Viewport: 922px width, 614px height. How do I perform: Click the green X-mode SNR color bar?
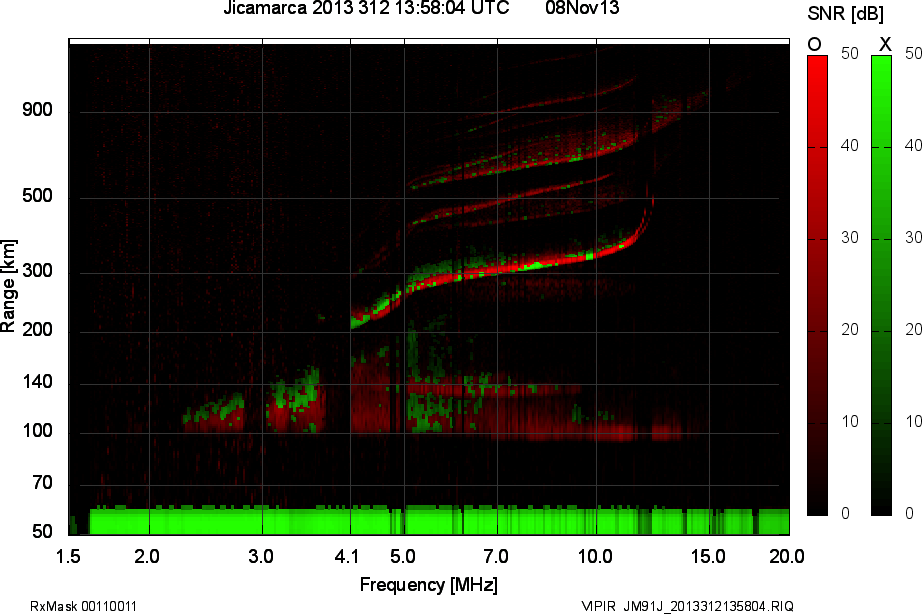pos(881,285)
